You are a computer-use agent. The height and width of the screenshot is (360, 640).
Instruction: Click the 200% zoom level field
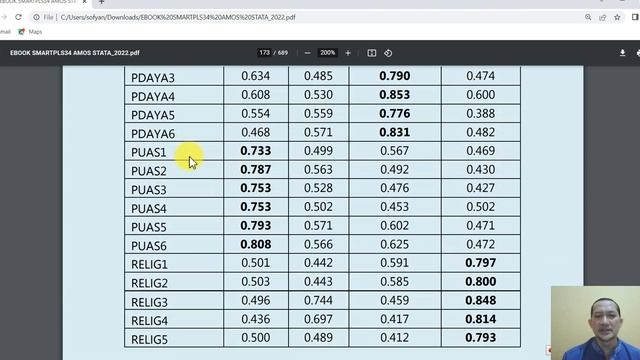coord(327,53)
